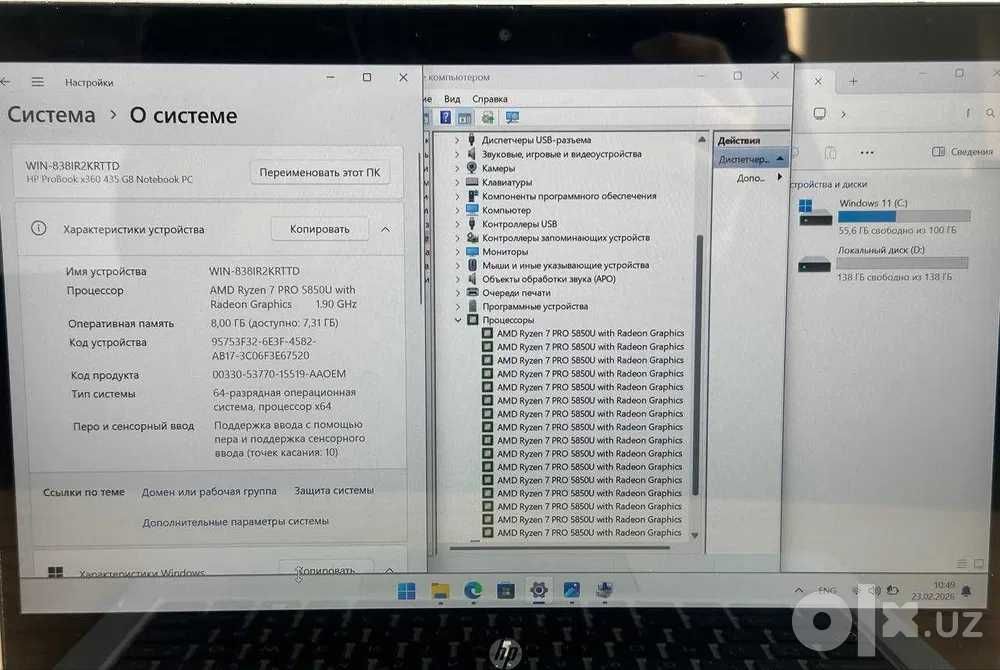
Task: Expand Звуковые, игровые и видеоустройства node
Action: click(x=457, y=154)
